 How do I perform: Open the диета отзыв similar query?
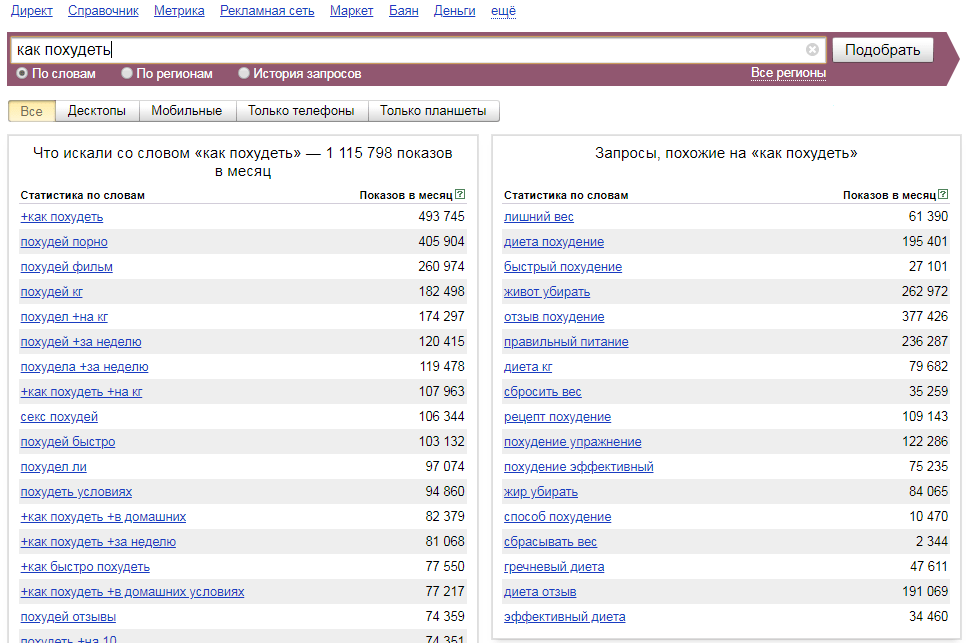point(540,592)
